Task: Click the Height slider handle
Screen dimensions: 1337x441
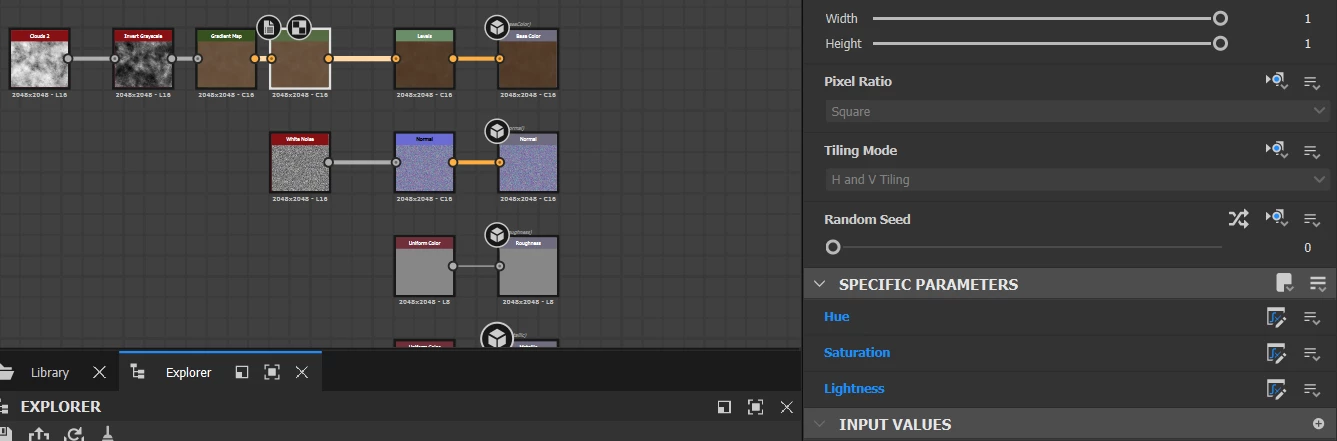Action: (1220, 43)
